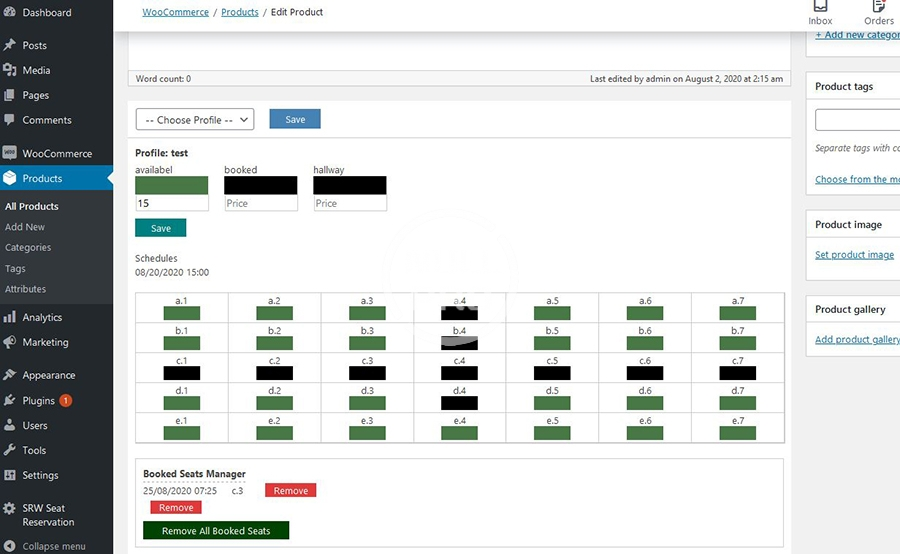Toggle seat e.7 in the seat grid
The width and height of the screenshot is (900, 554).
pos(737,433)
